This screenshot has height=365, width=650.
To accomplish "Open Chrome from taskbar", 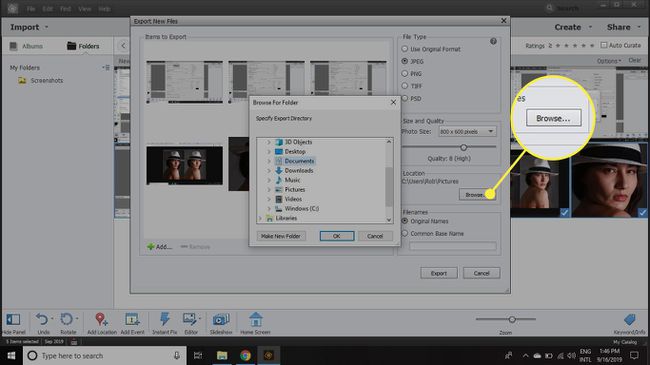I will click(245, 355).
